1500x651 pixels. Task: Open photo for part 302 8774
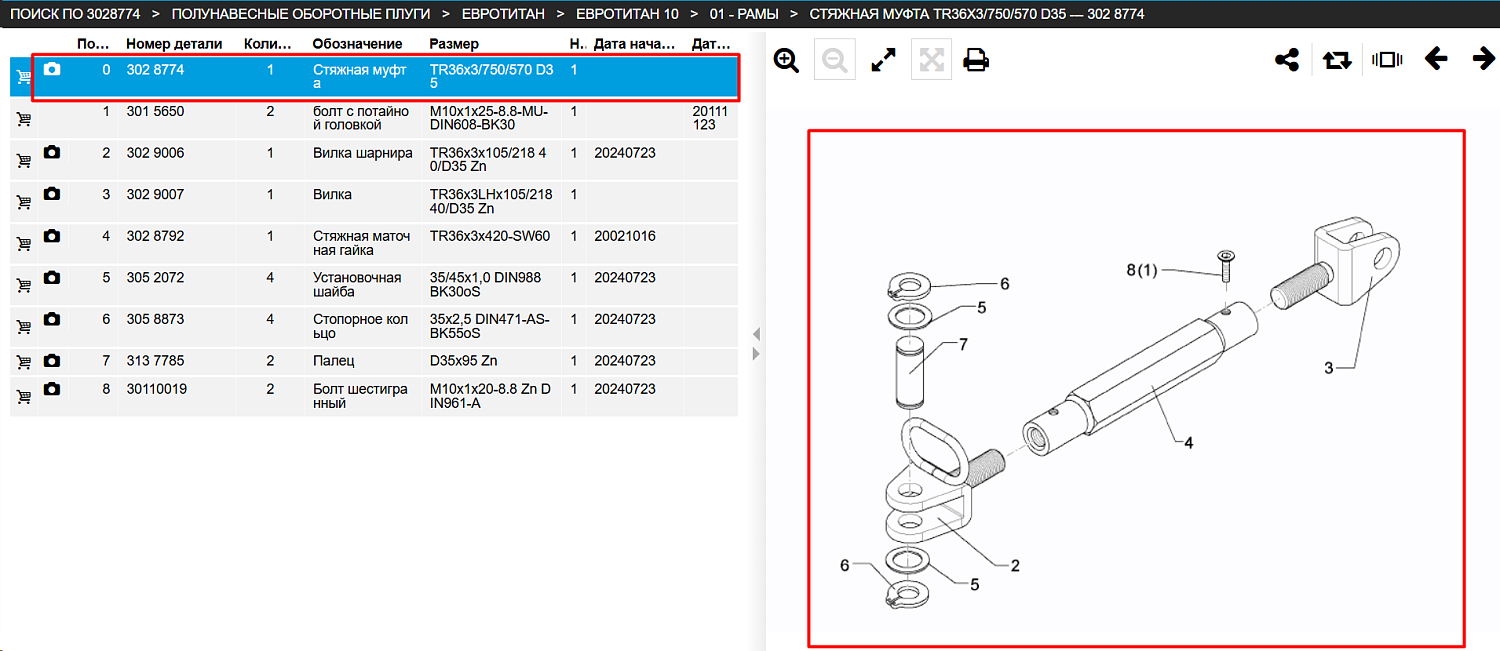(52, 69)
